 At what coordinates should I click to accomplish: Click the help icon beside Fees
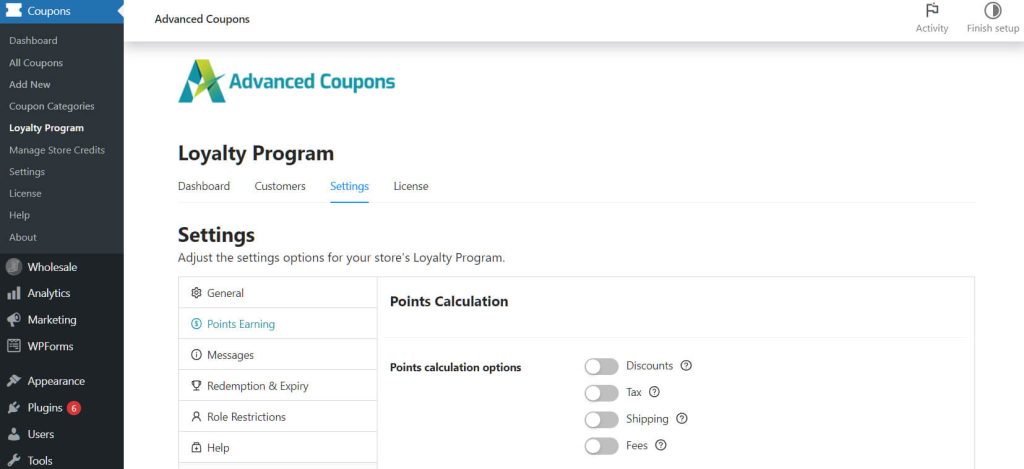pos(661,445)
